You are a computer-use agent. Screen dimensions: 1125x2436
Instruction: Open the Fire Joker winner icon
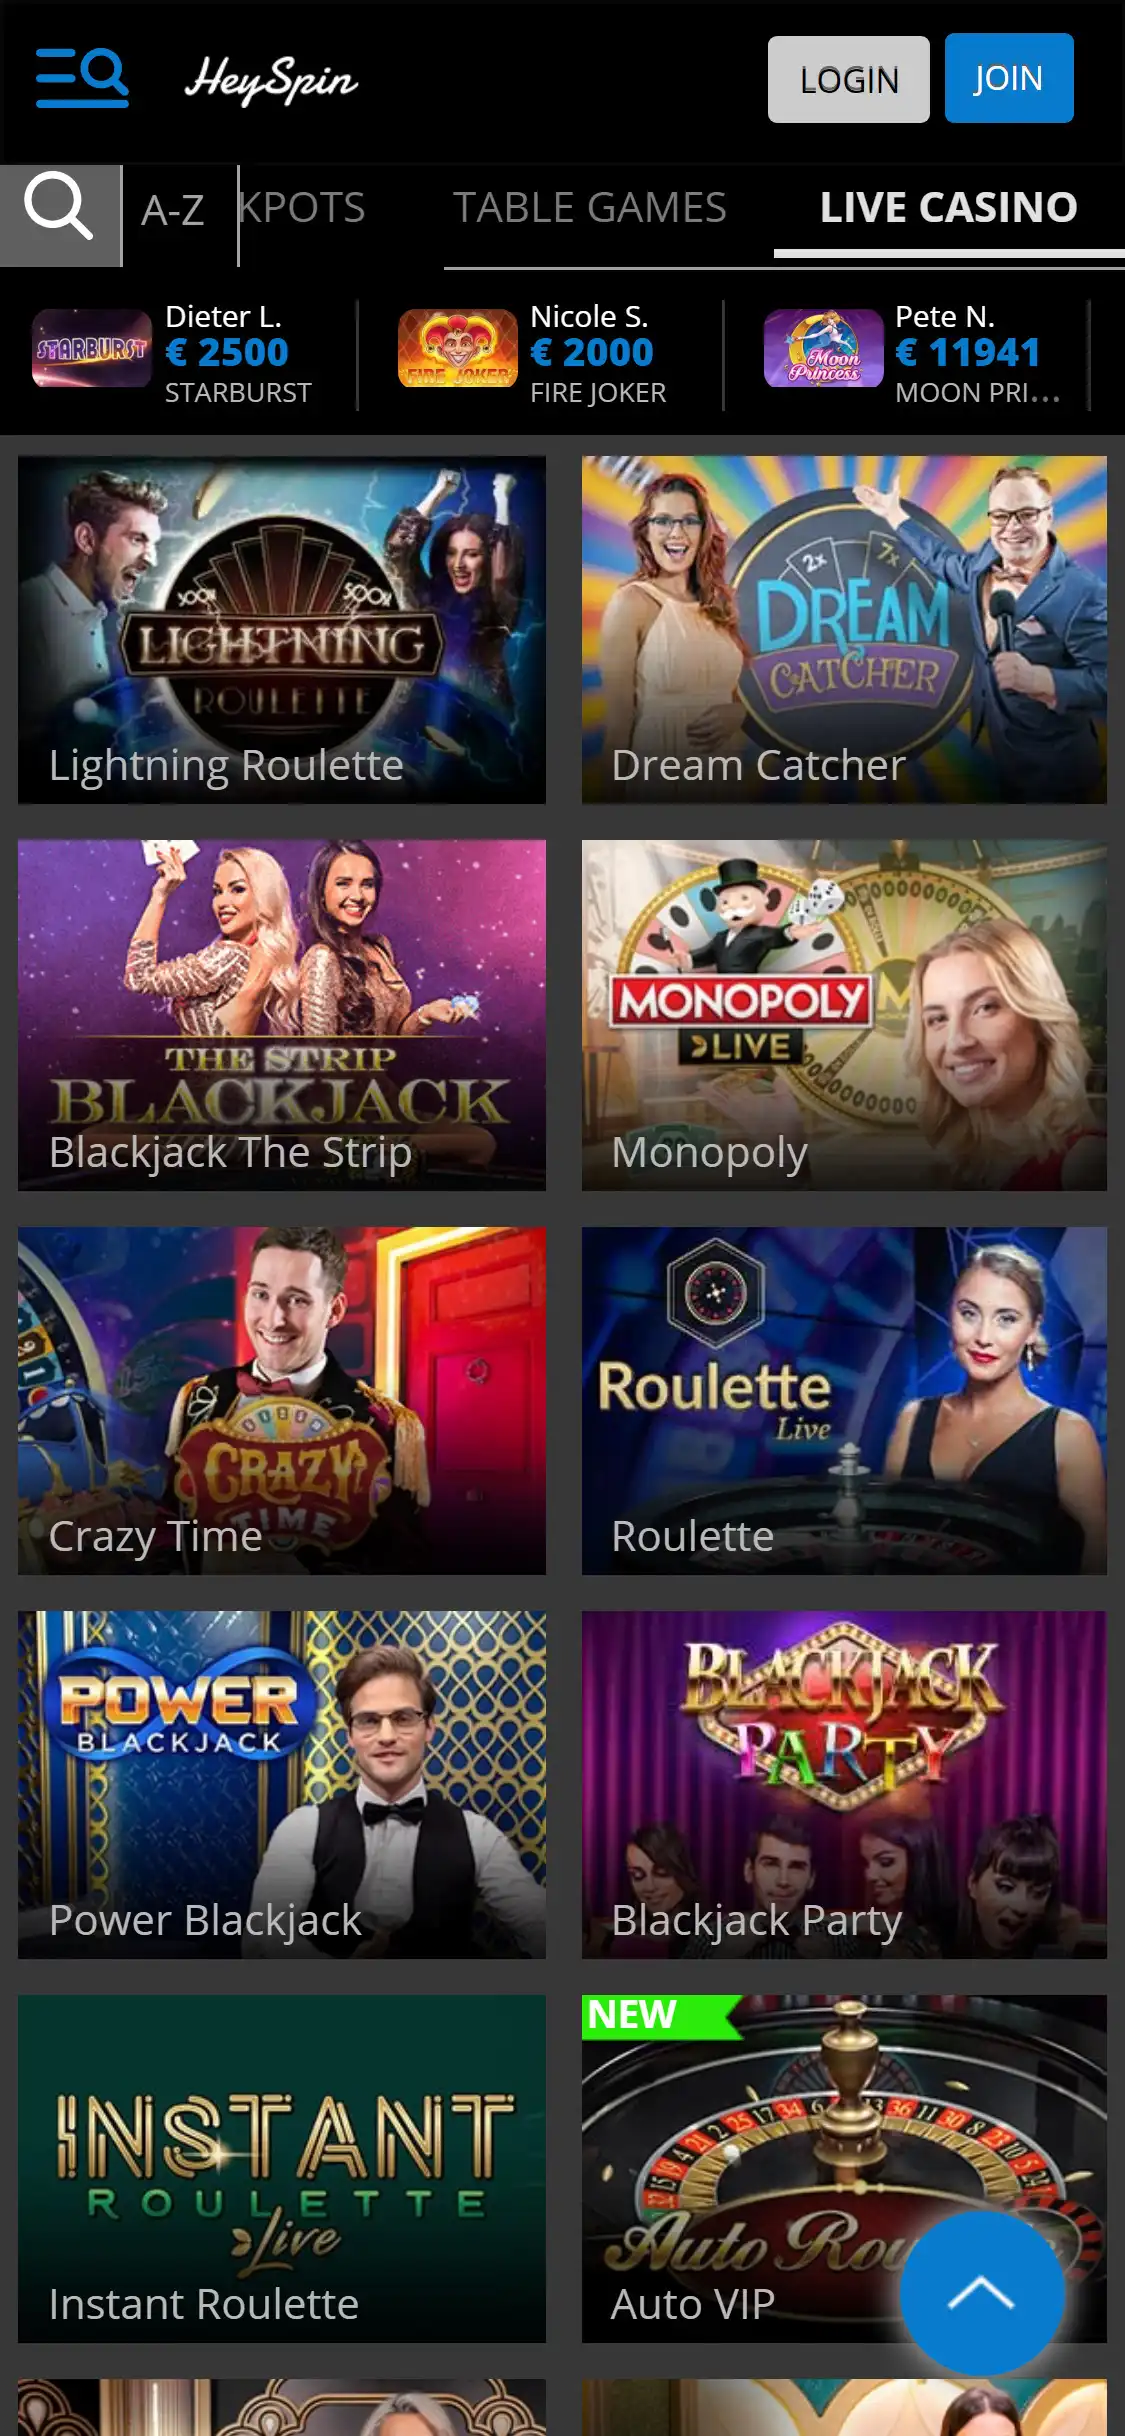tap(457, 349)
